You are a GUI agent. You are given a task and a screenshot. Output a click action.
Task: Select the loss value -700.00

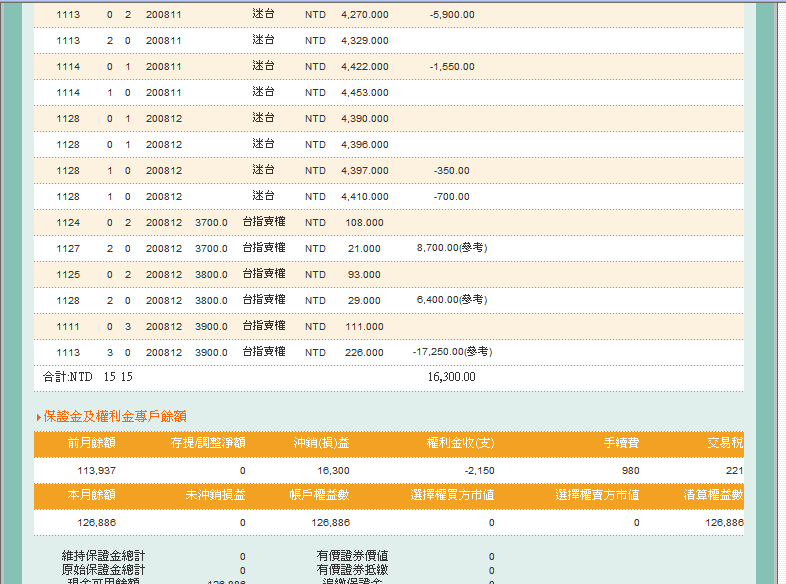pyautogui.click(x=452, y=197)
